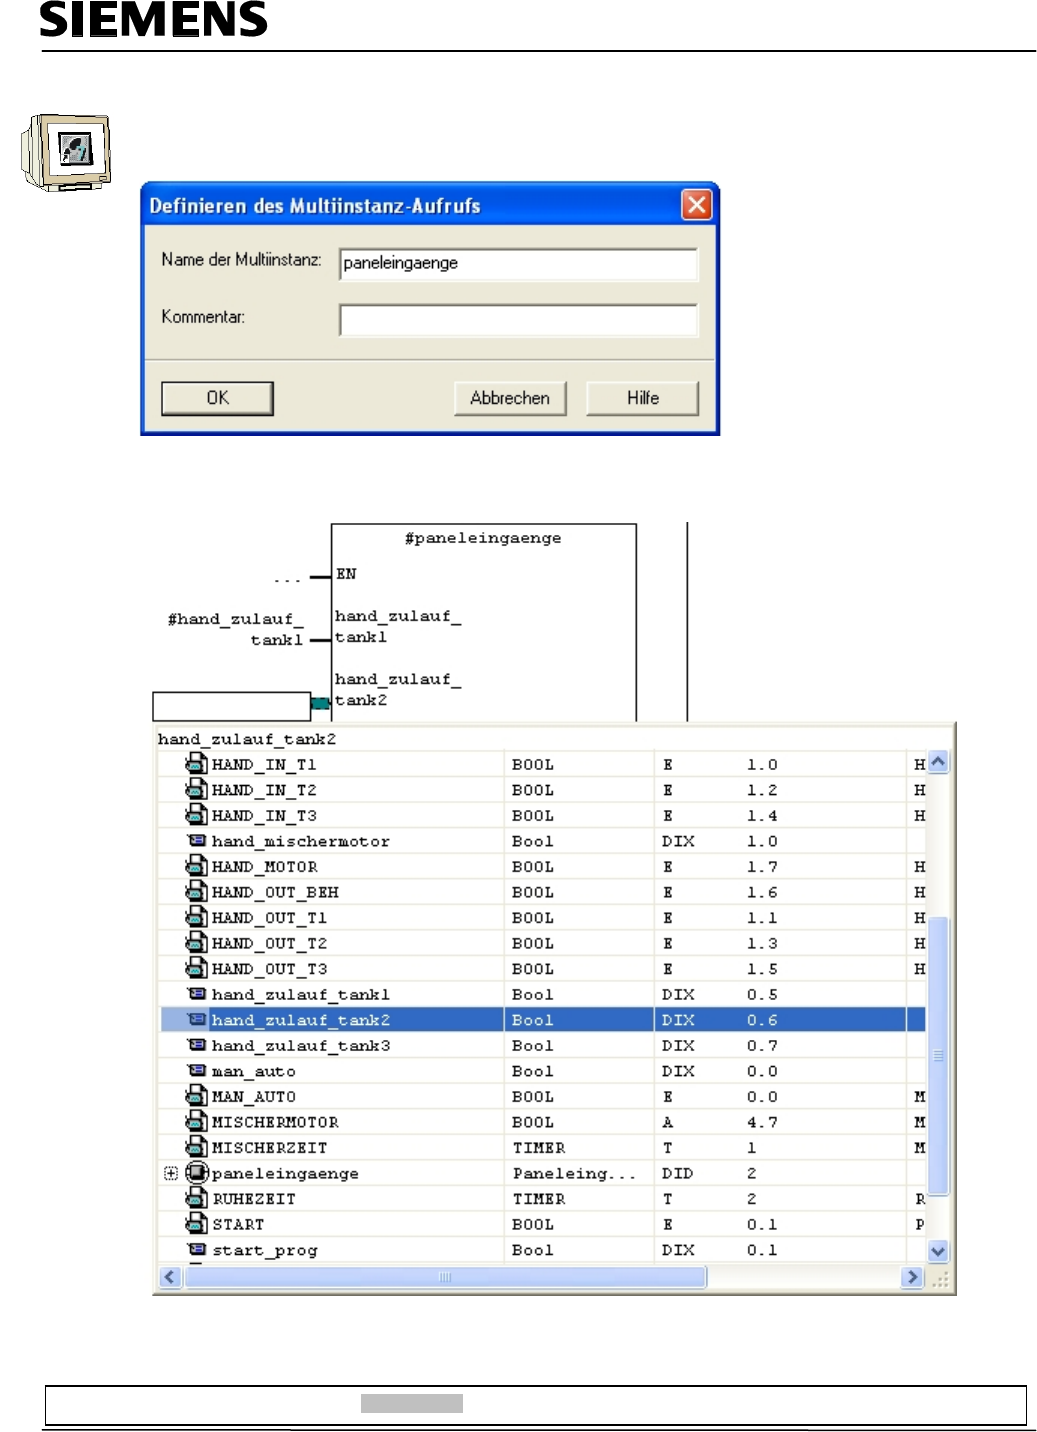Image resolution: width=1037 pixels, height=1432 pixels.
Task: Select the paneleingaenge list entry
Action: pos(285,1173)
